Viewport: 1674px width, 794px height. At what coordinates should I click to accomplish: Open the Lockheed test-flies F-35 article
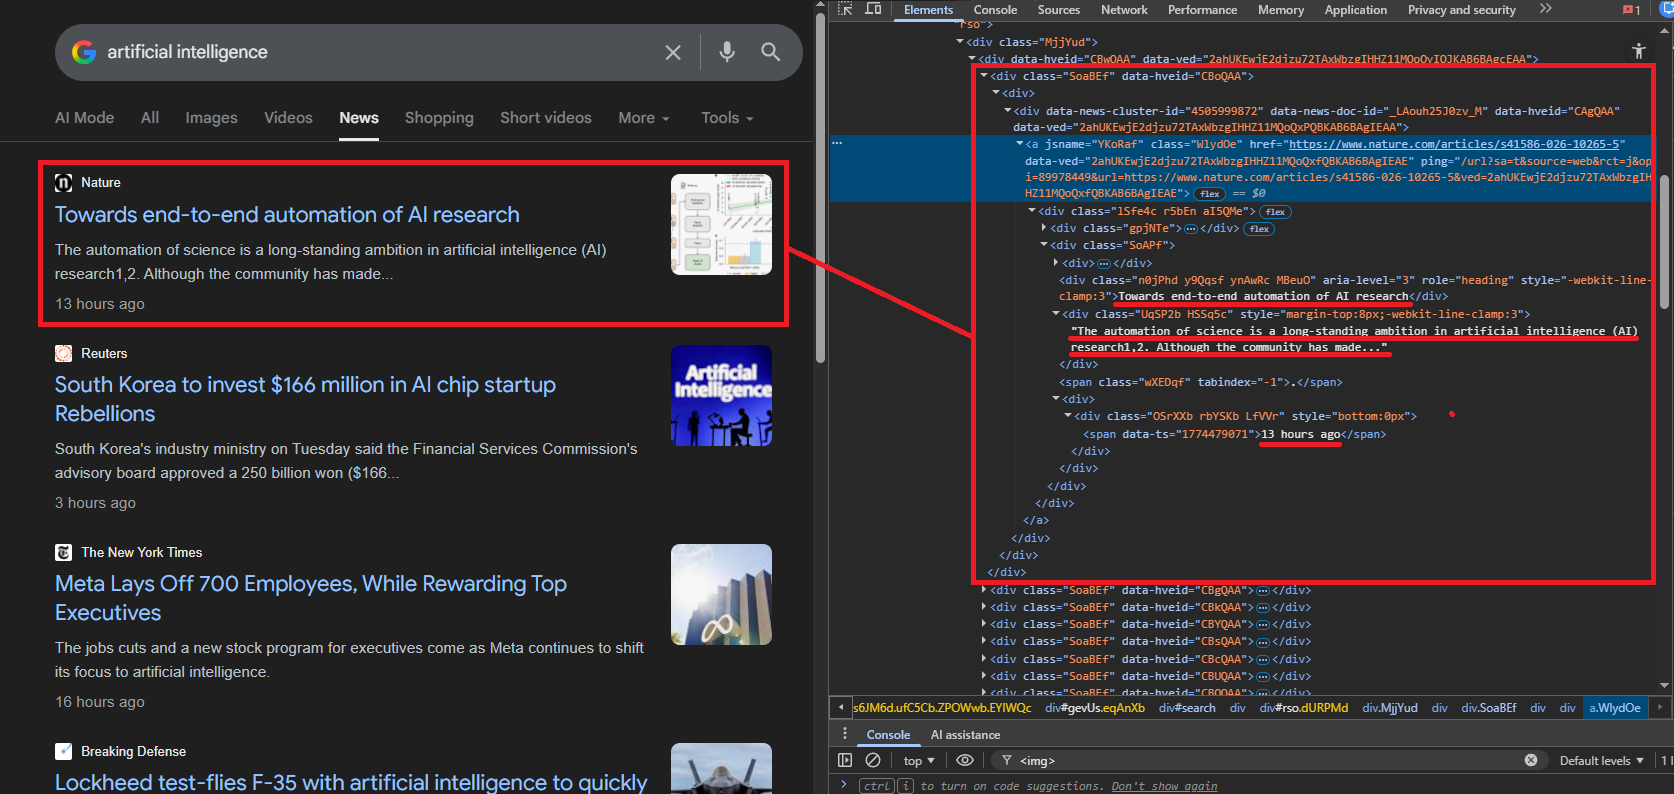point(351,782)
